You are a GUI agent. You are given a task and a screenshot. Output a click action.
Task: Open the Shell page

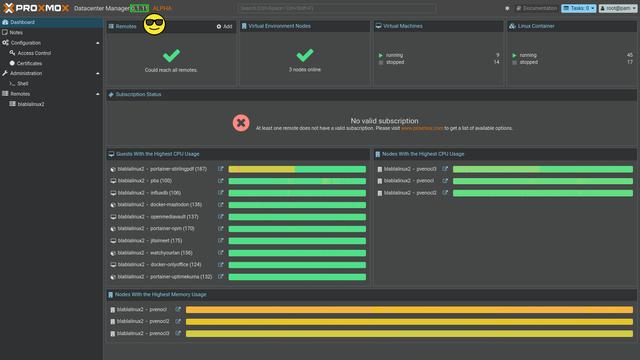(51, 84)
